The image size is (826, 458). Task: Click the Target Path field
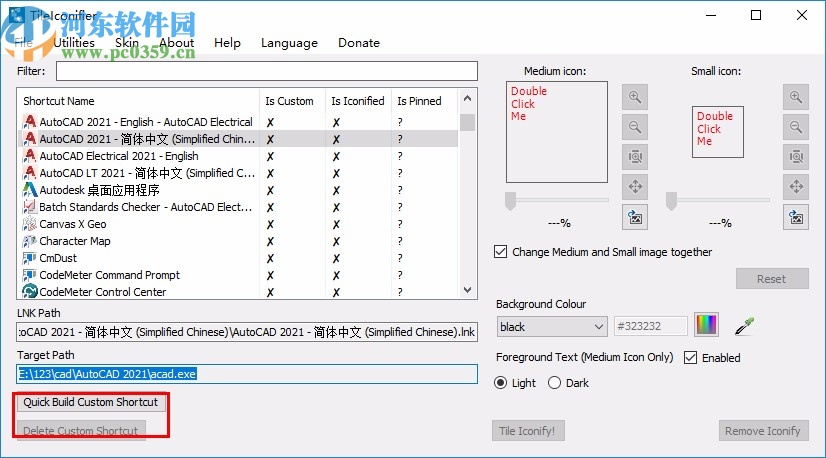click(247, 374)
